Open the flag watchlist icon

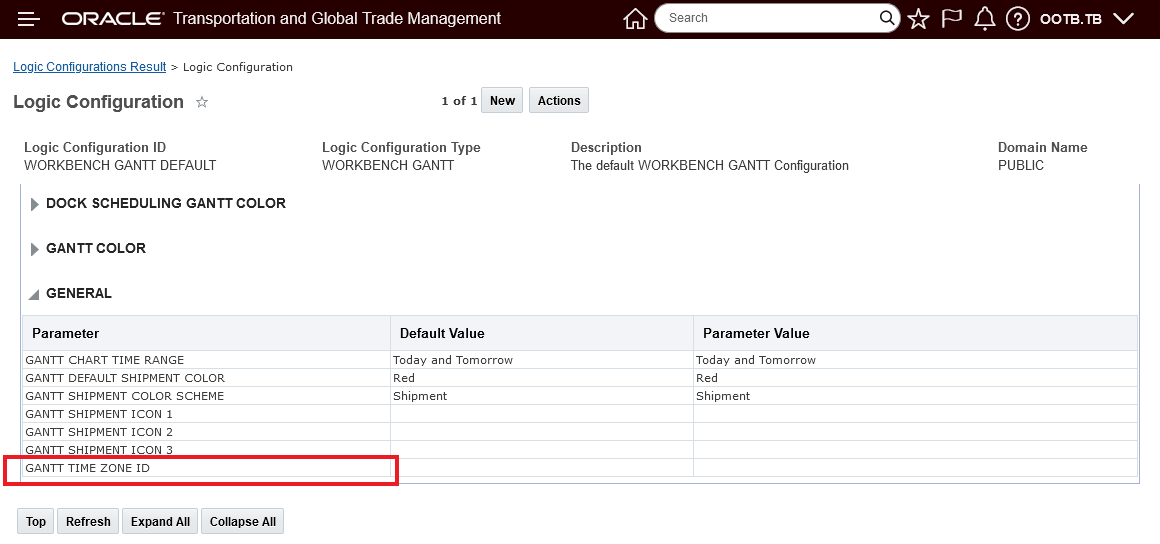951,19
